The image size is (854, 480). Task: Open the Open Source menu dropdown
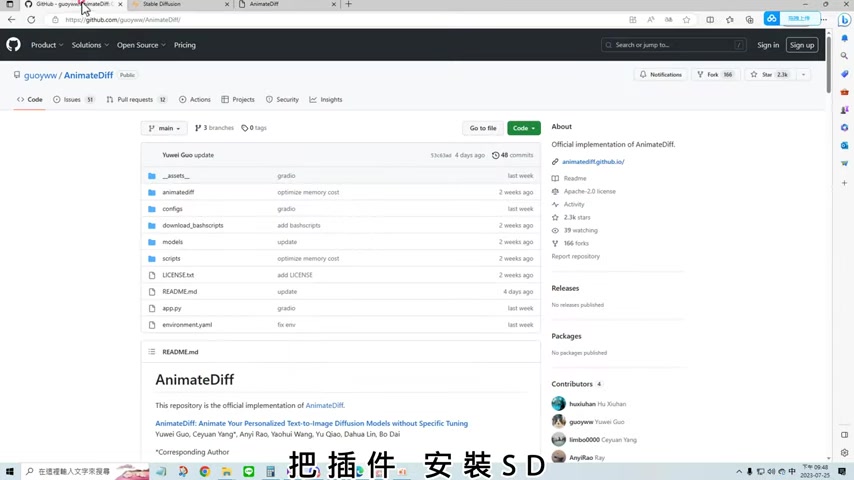pos(141,45)
